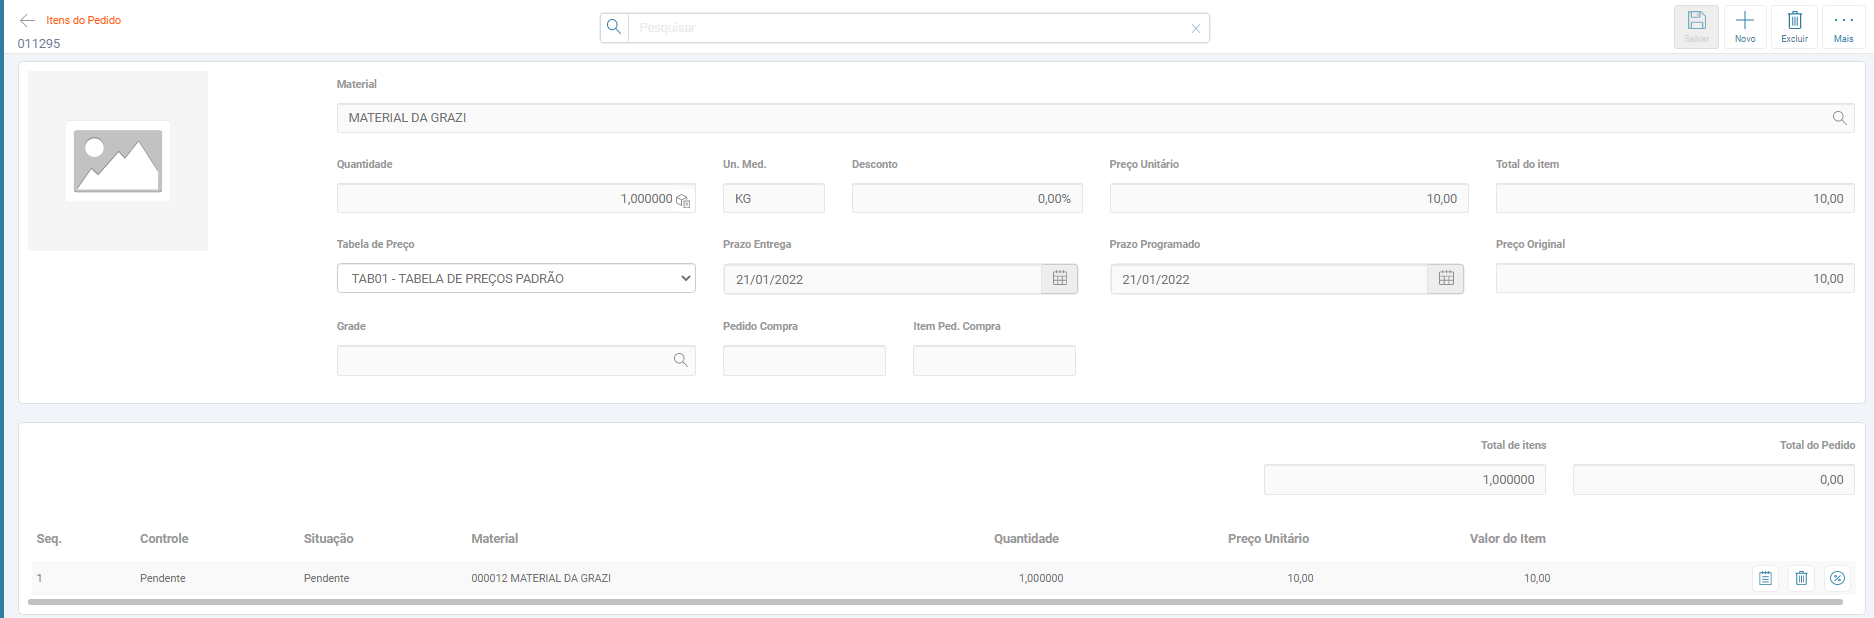Click the magnifier in the Grade field

681,360
